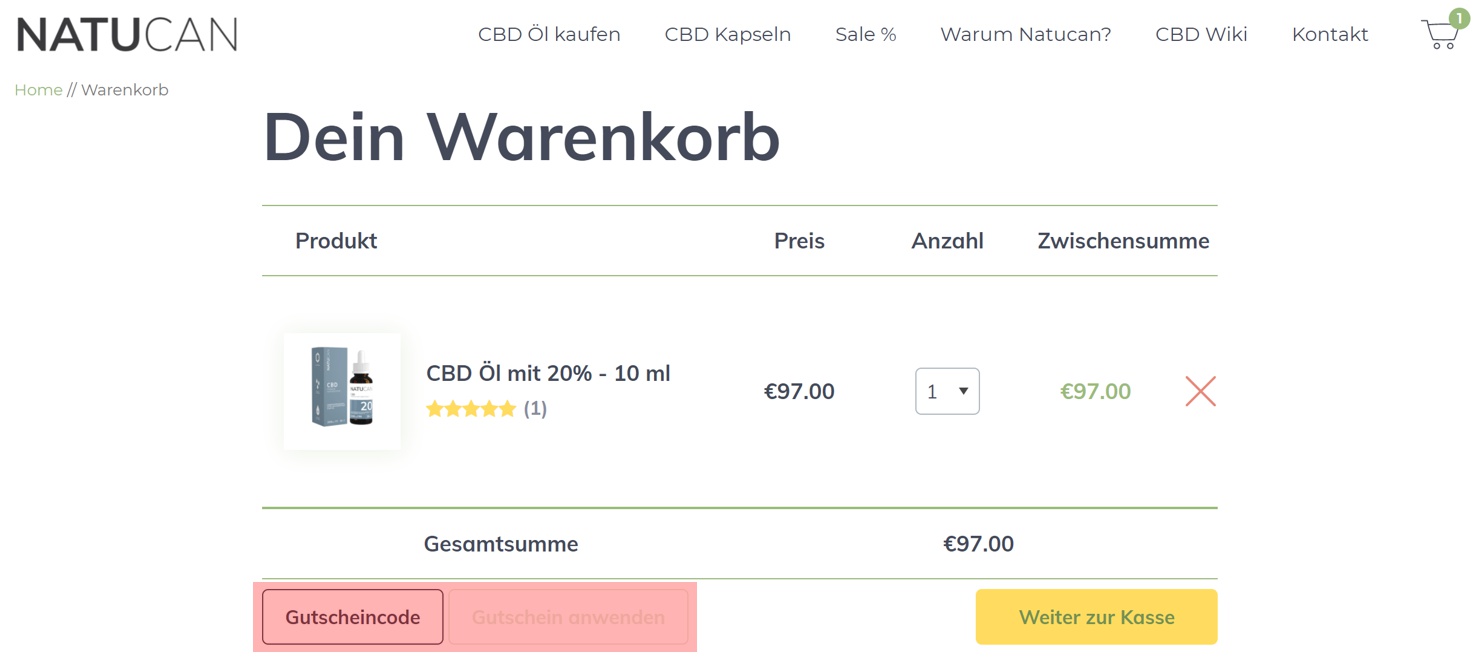Select Warum Natucan? in the navigation
Viewport: 1480px width, 660px height.
1026,34
